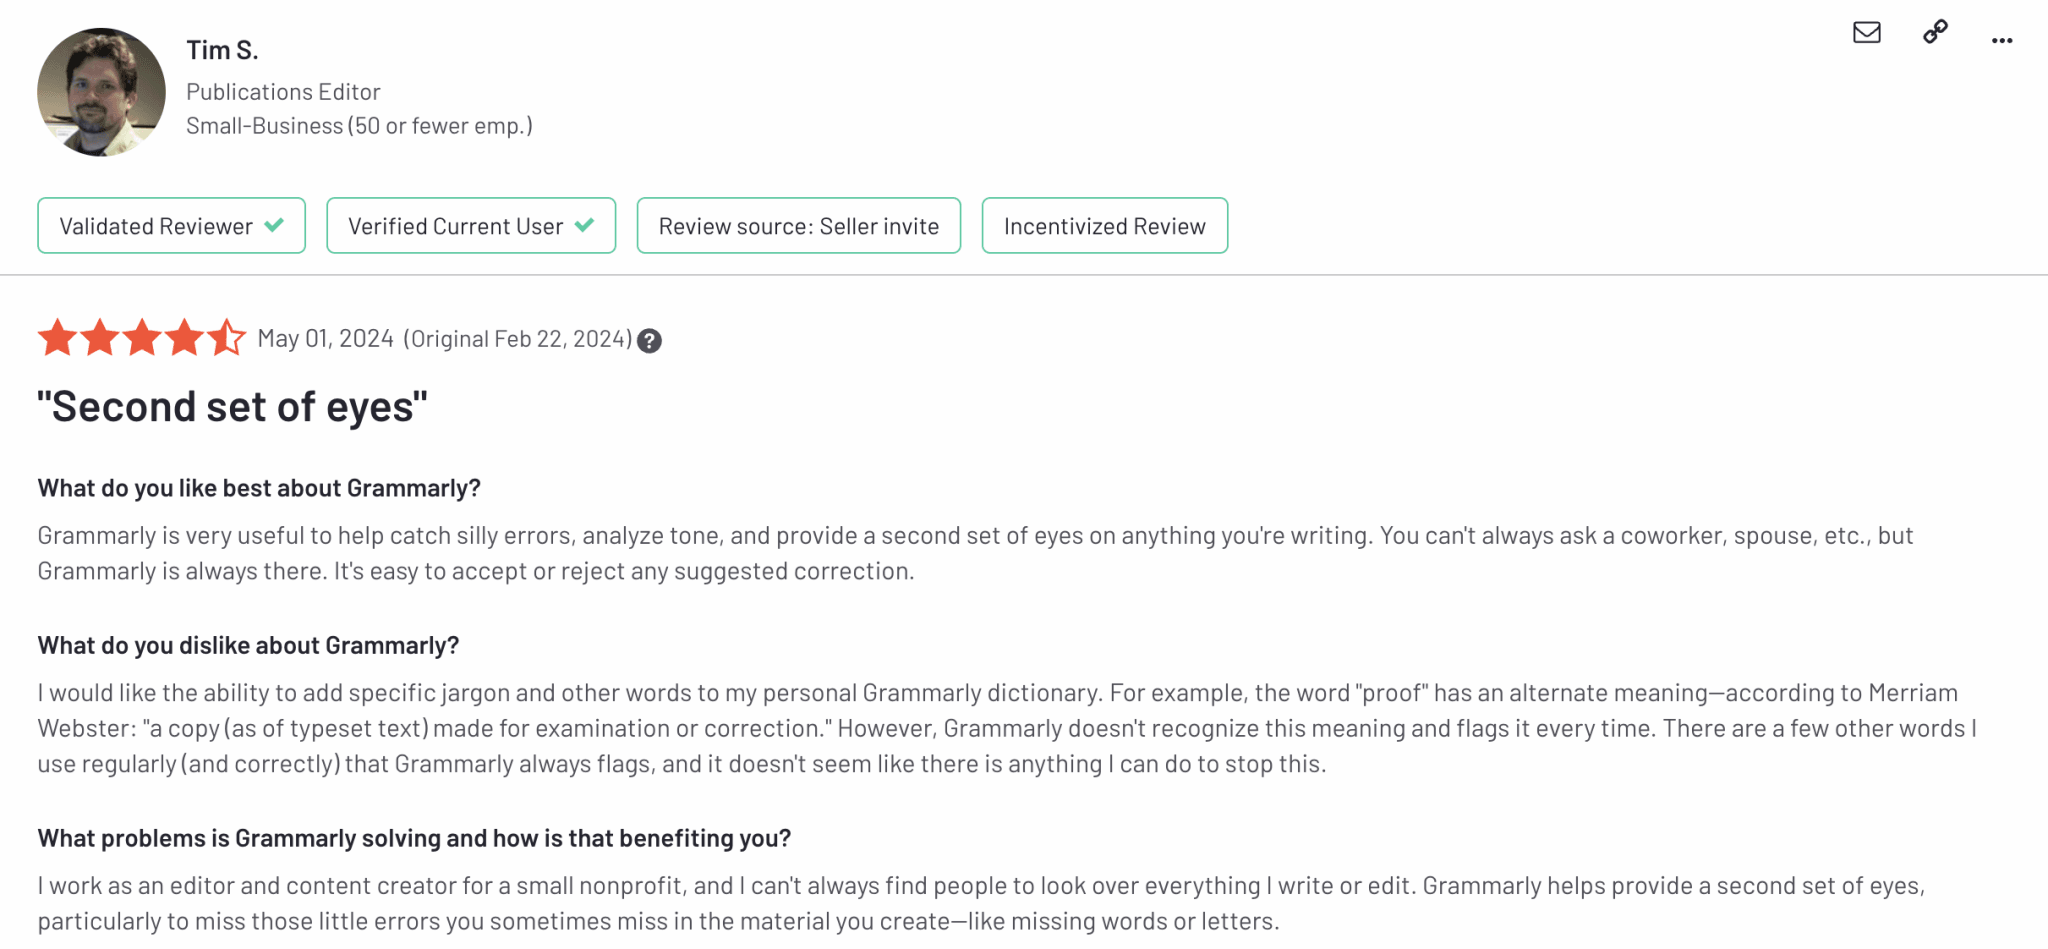Click the Review source: Seller invite badge
Viewport: 2048px width, 949px height.
click(x=799, y=226)
